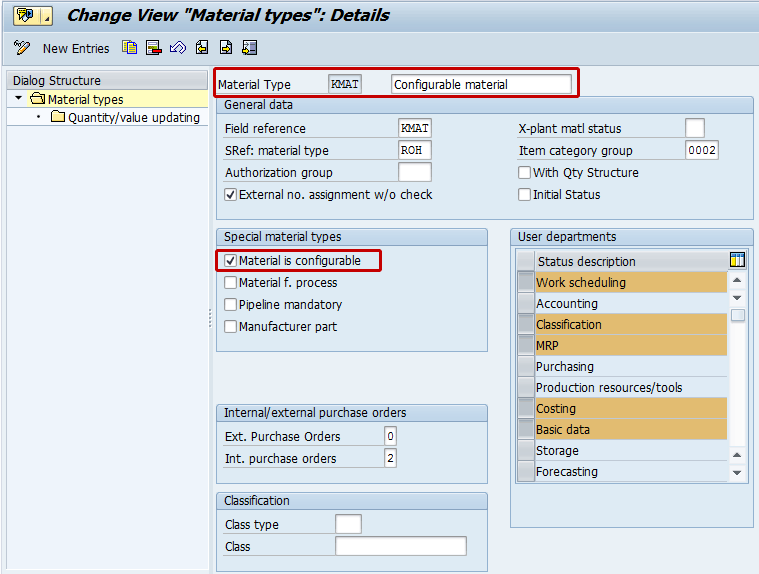Viewport: 759px width, 574px height.
Task: Collapse the Material types tree node
Action: 18,99
